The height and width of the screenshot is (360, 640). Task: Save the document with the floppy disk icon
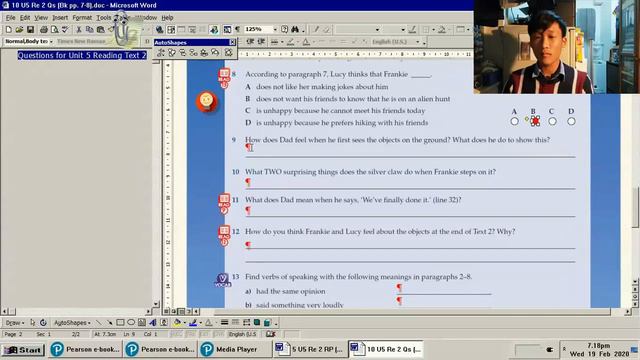pos(30,30)
